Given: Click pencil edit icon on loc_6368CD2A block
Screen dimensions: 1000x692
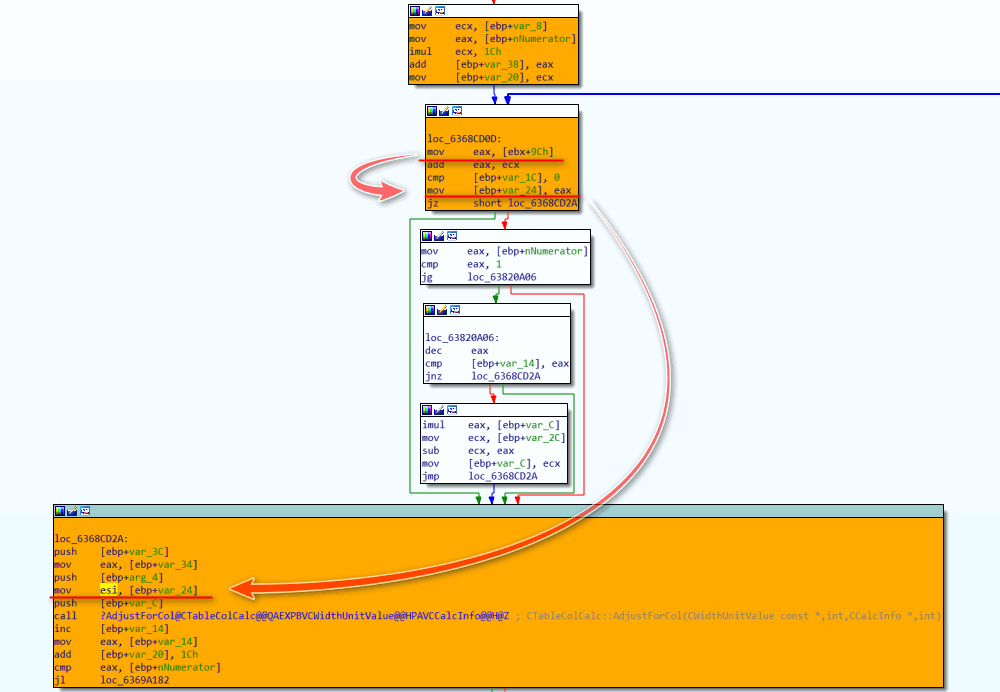Looking at the screenshot, I should point(72,511).
